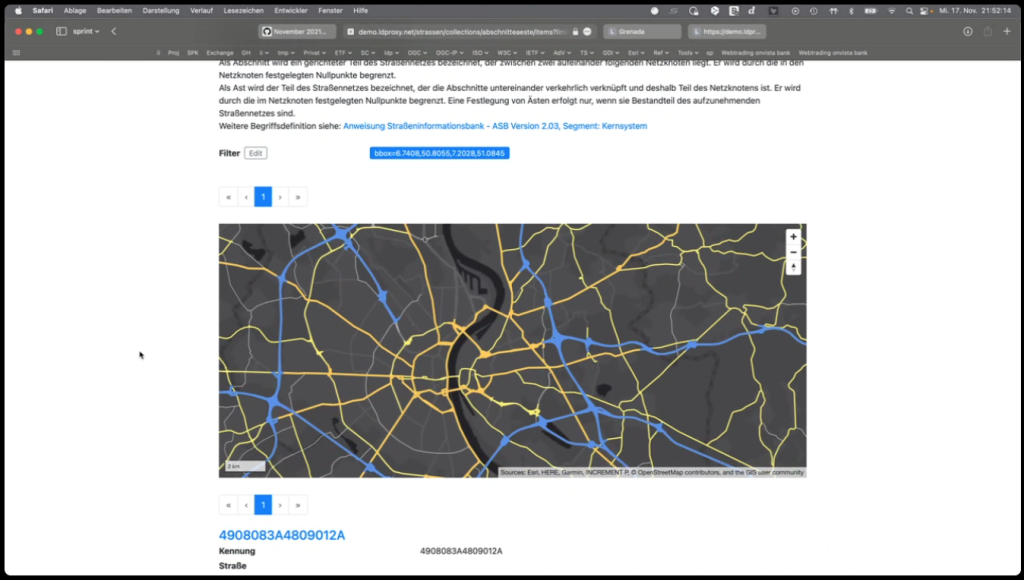1024x580 pixels.
Task: Click the Edit filter button
Action: (255, 153)
